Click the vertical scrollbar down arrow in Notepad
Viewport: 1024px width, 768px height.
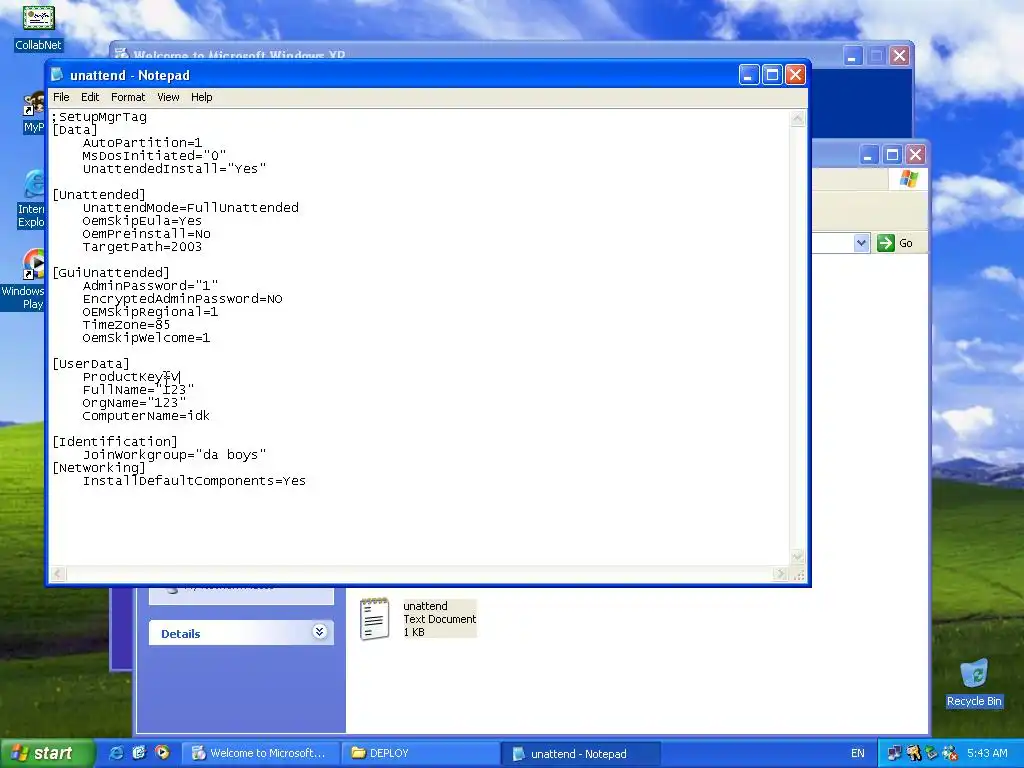coord(797,557)
